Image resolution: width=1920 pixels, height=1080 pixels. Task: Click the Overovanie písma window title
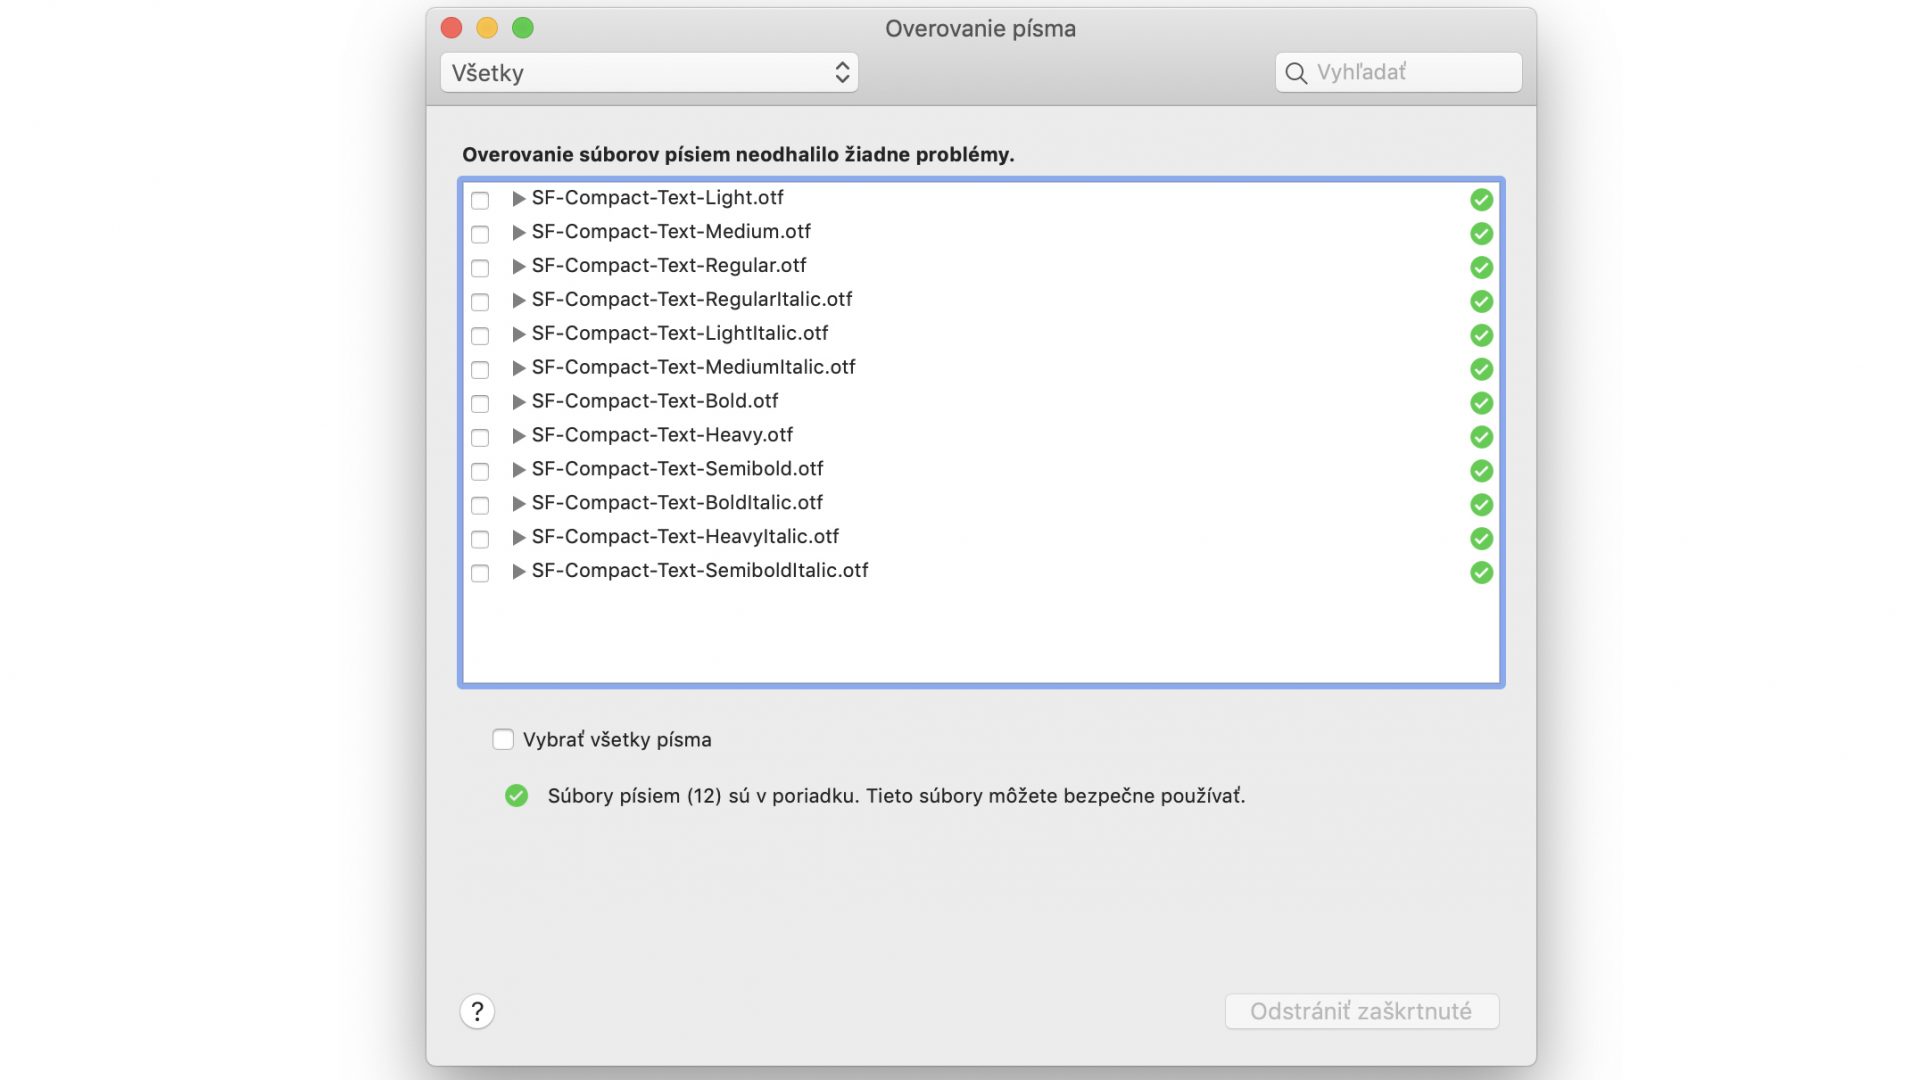[980, 29]
